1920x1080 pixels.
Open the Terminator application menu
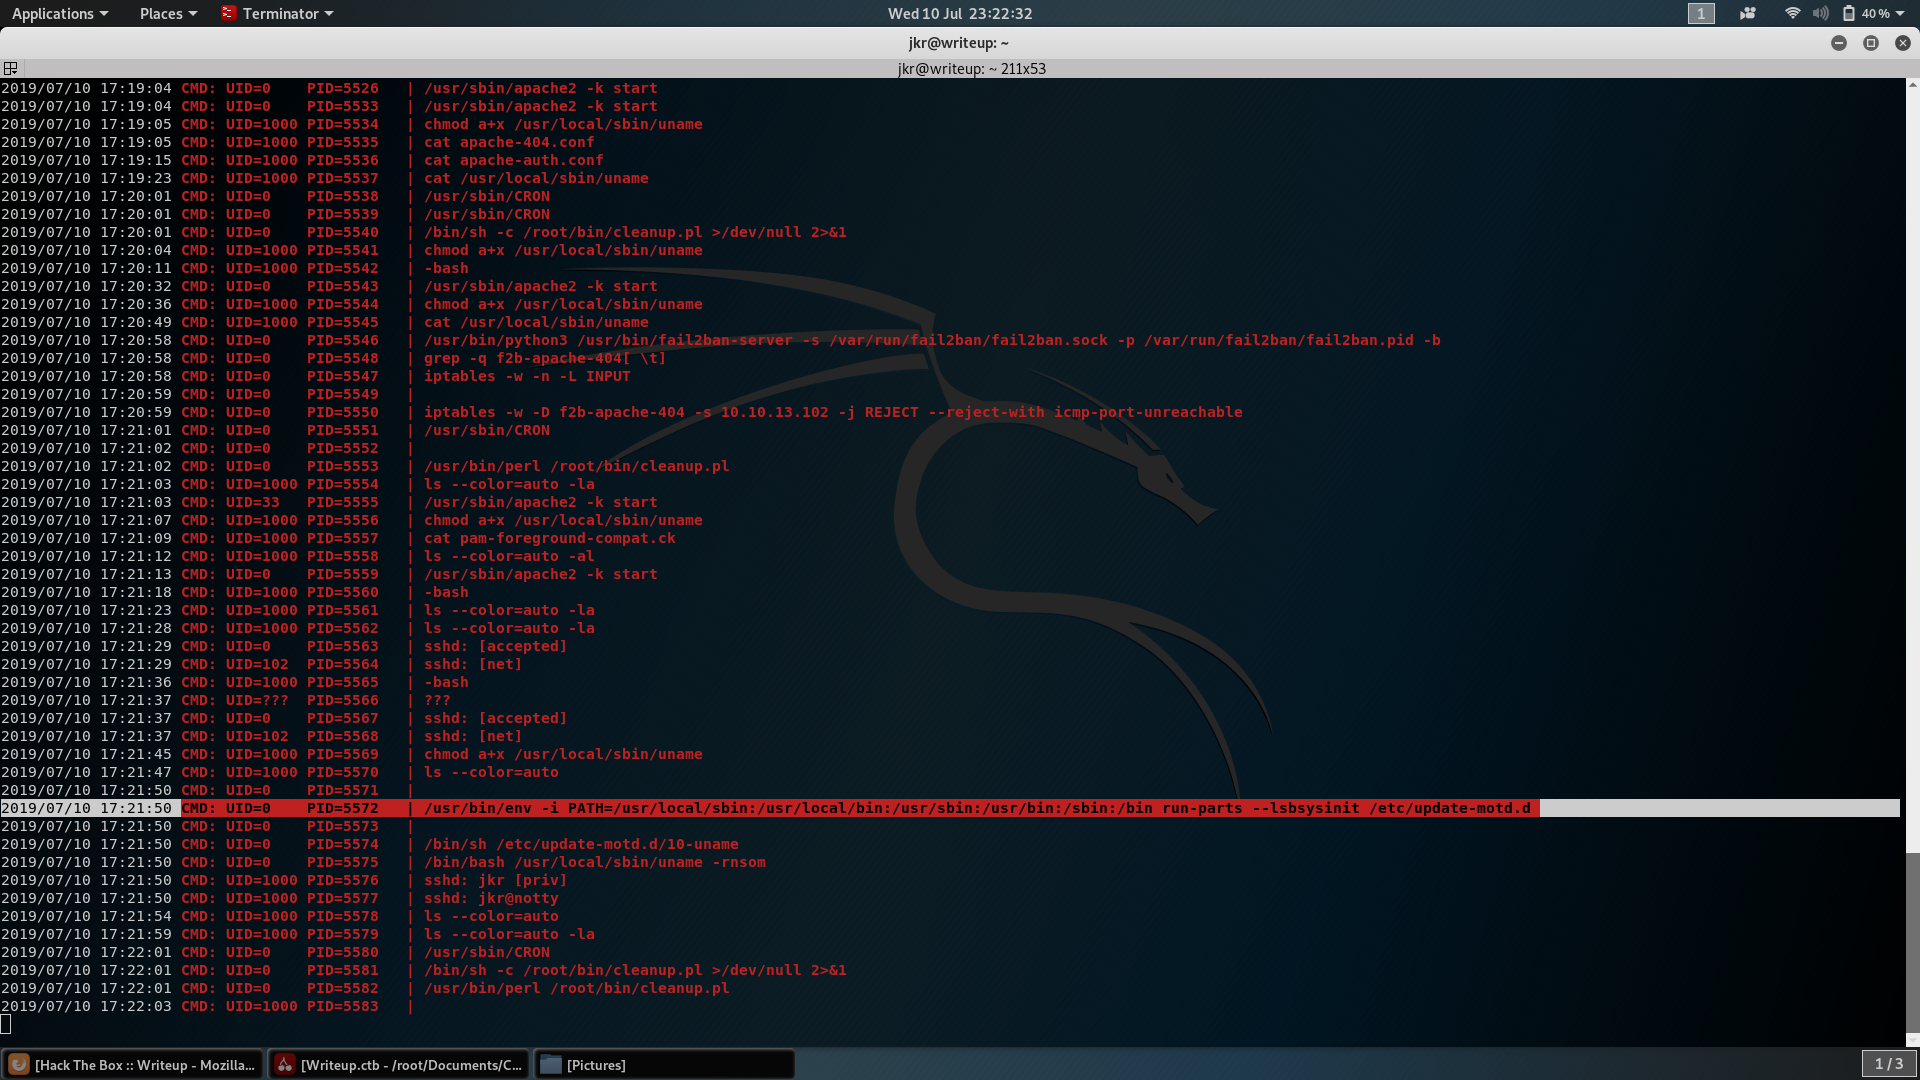click(288, 13)
